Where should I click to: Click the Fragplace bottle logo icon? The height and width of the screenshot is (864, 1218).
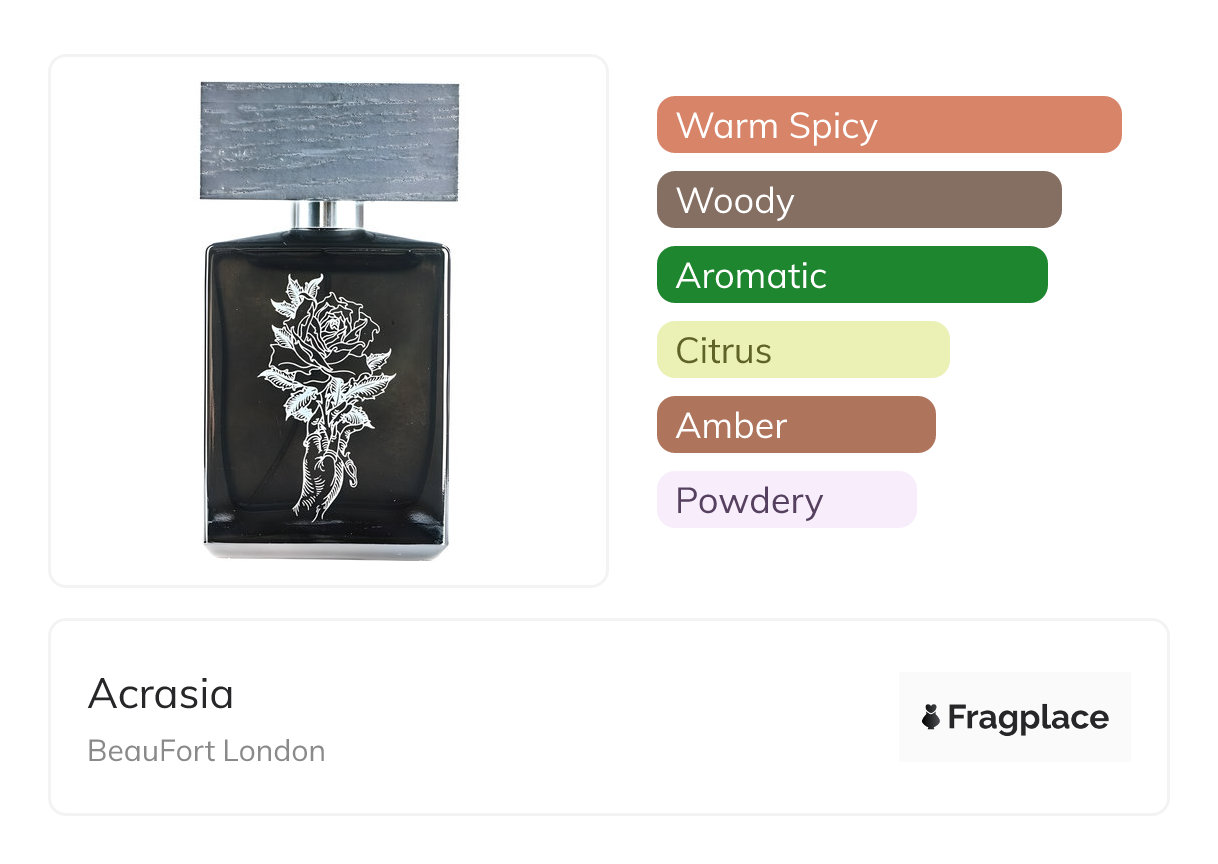[931, 717]
